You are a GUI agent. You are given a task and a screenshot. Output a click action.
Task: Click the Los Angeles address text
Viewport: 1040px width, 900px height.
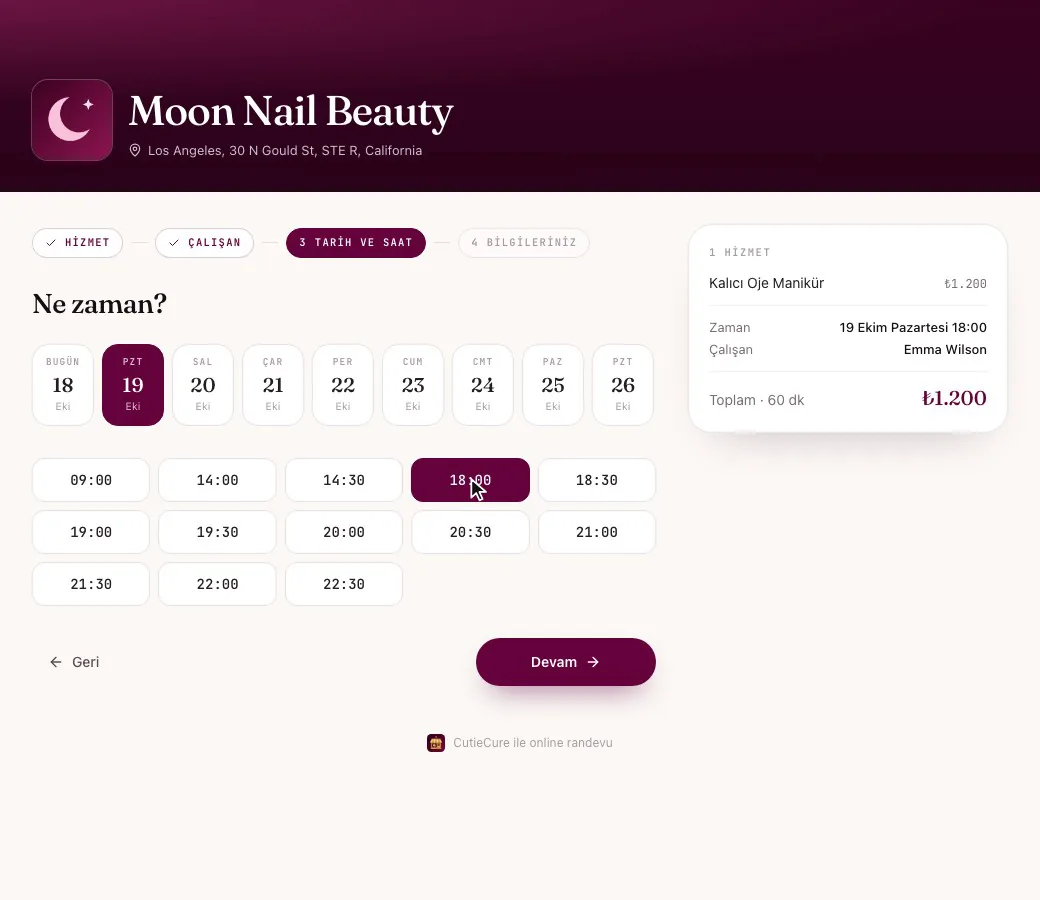point(285,151)
